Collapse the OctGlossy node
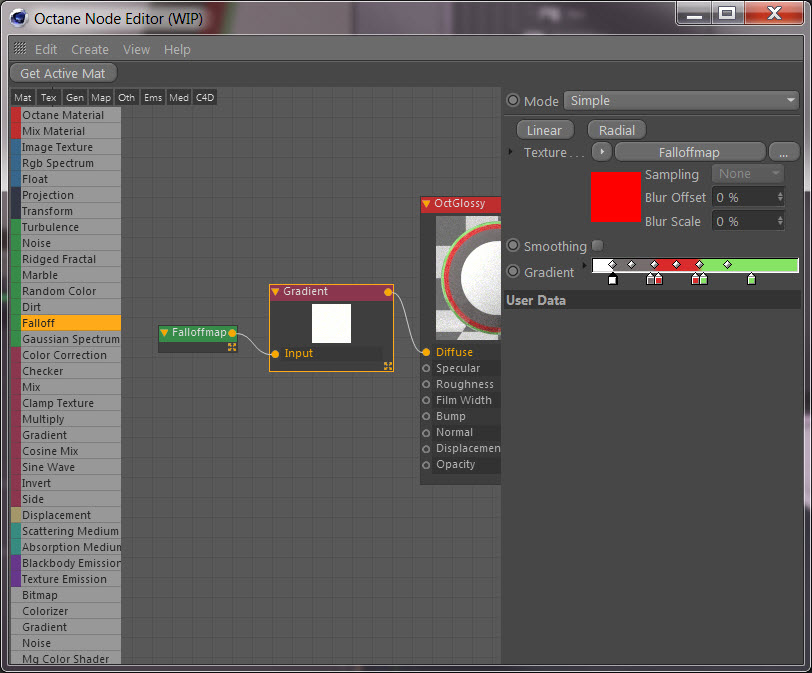The height and width of the screenshot is (673, 812). pyautogui.click(x=426, y=204)
